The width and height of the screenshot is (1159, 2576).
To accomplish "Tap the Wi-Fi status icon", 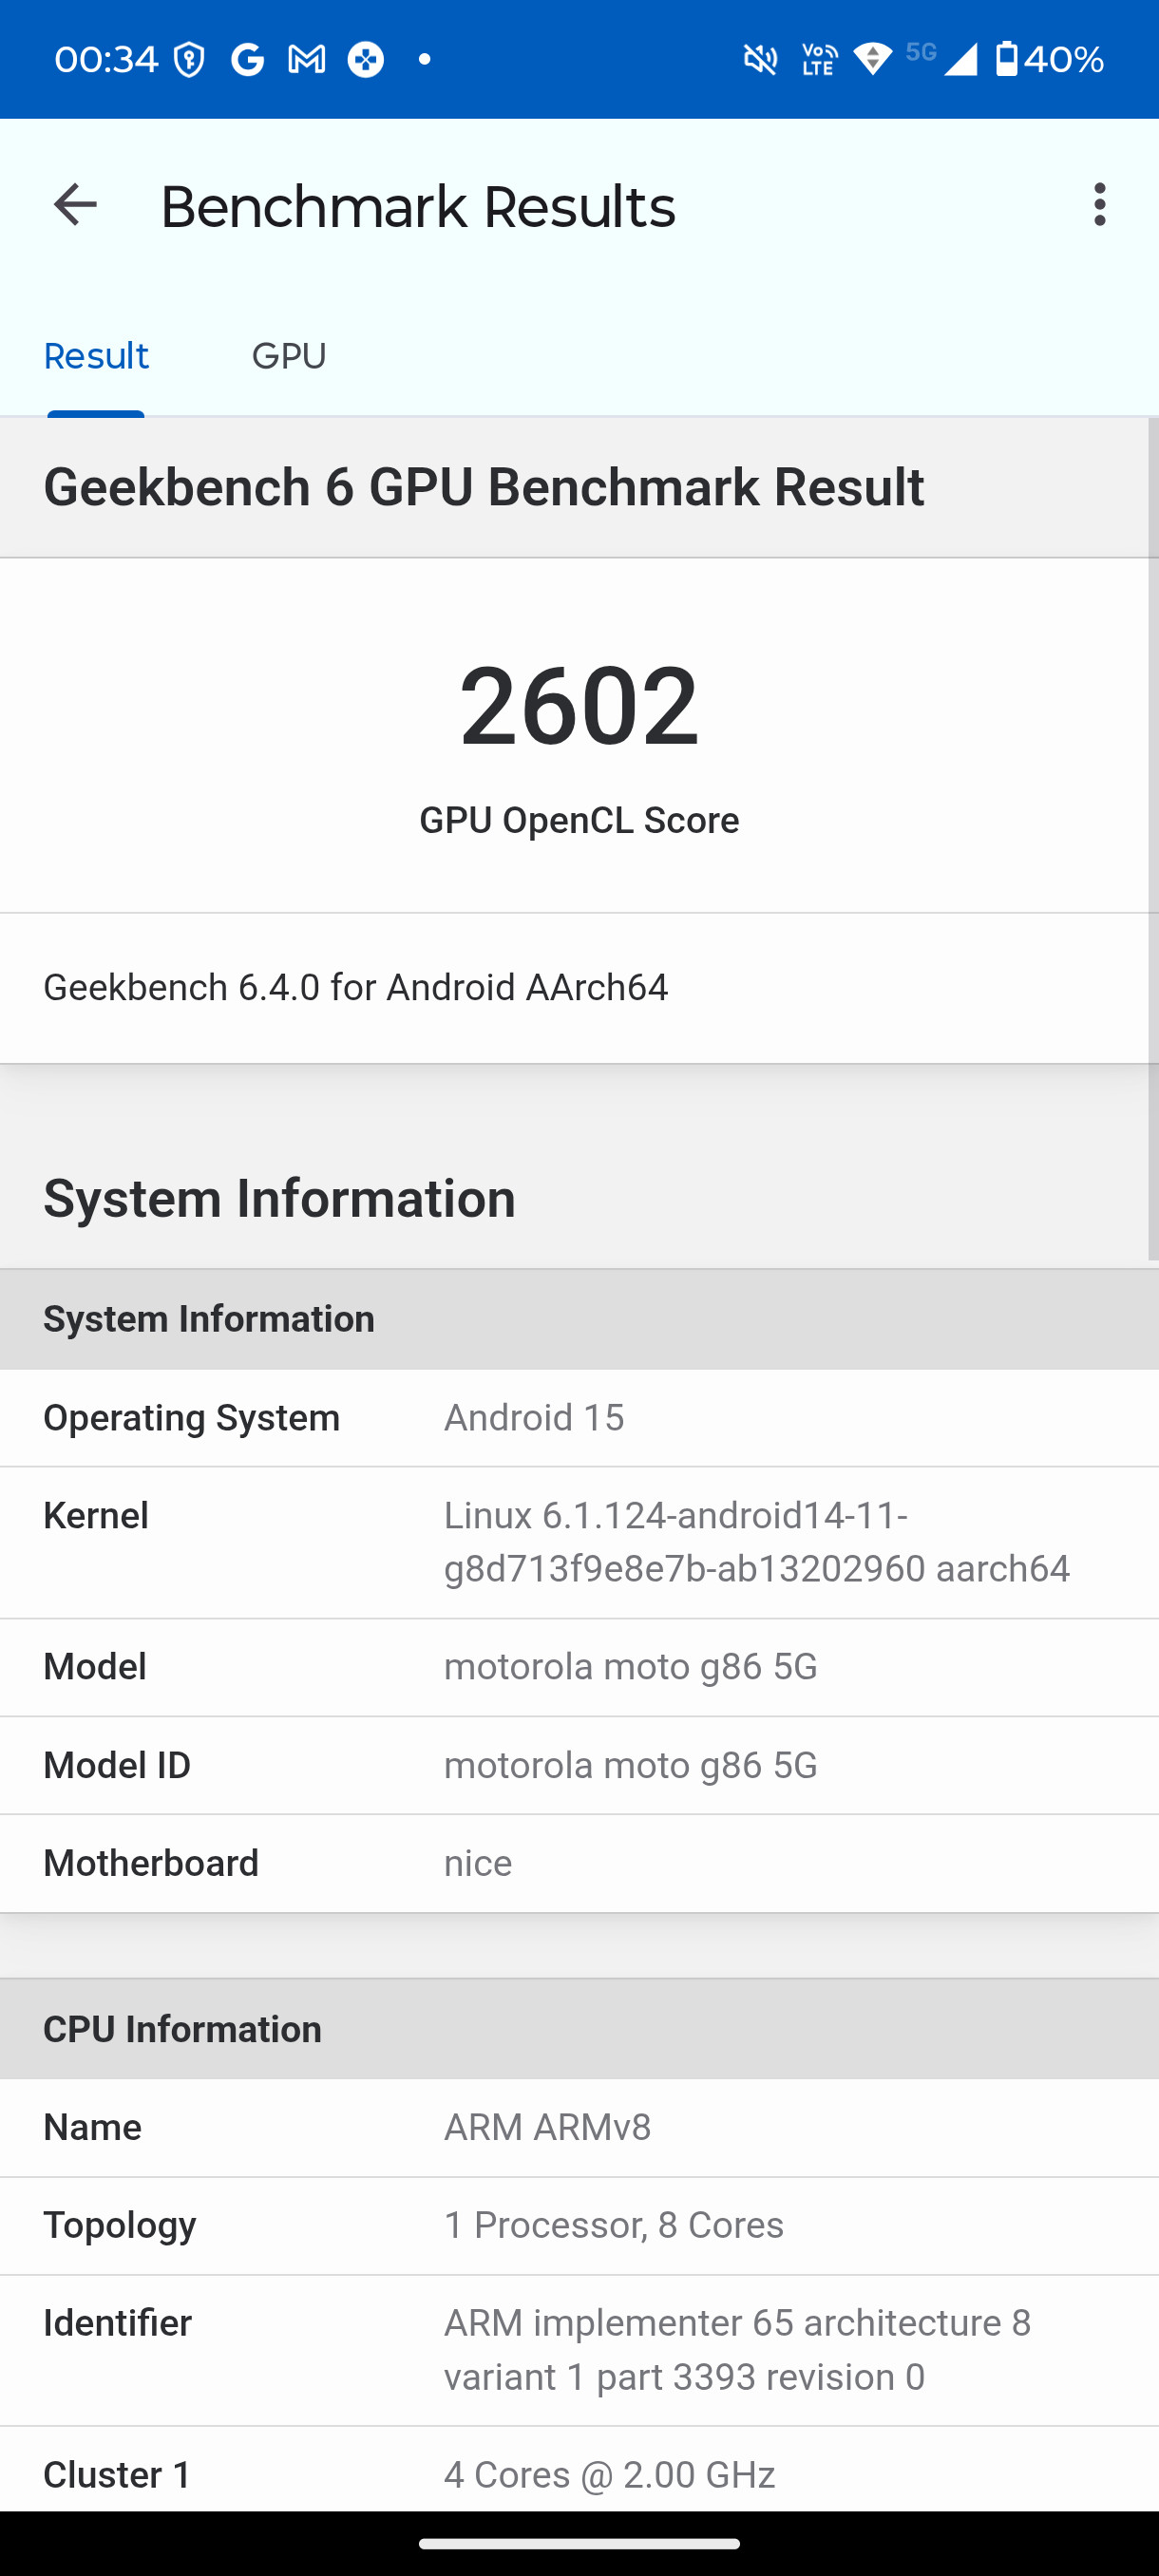I will [873, 59].
